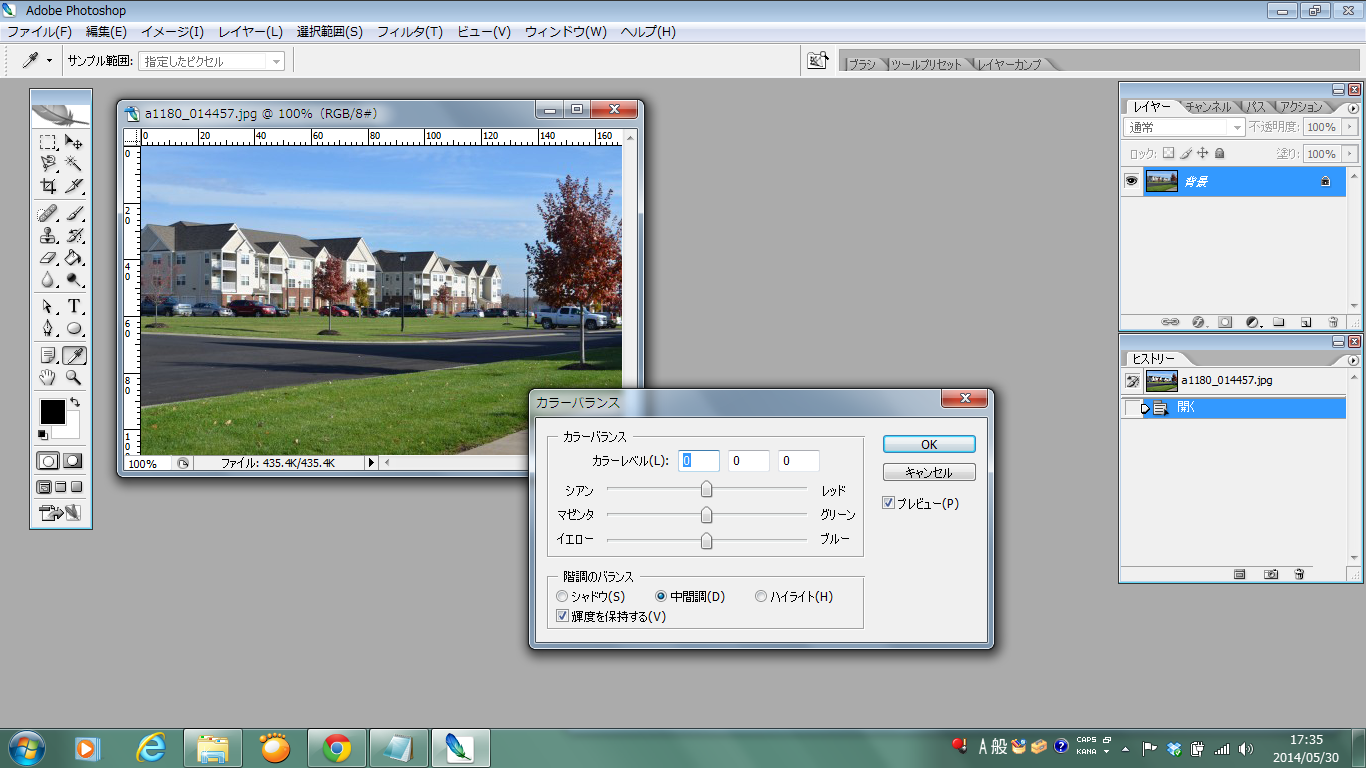Click the キャンセル button

pyautogui.click(x=929, y=473)
